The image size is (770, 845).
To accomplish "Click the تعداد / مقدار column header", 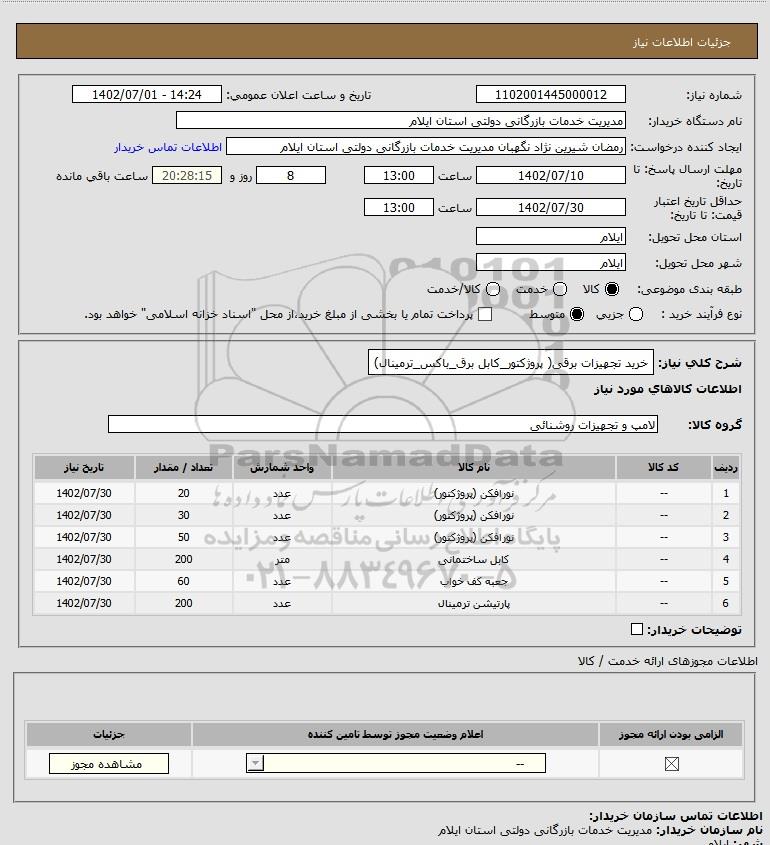I will point(183,468).
